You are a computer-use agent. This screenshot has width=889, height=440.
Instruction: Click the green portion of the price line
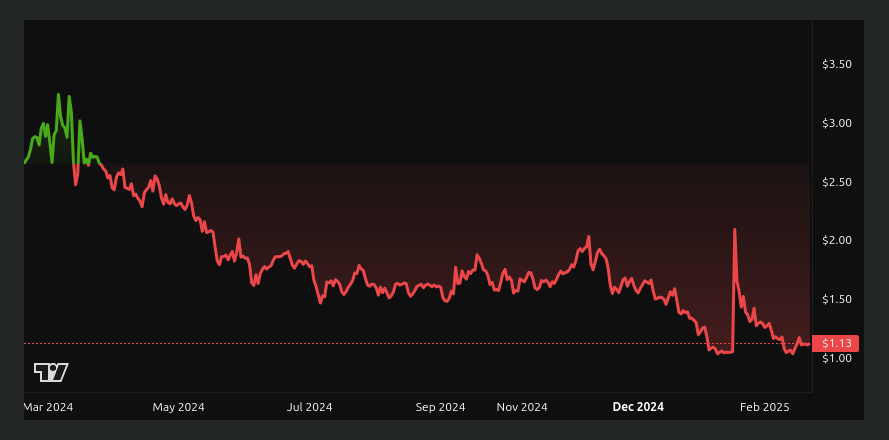58,129
